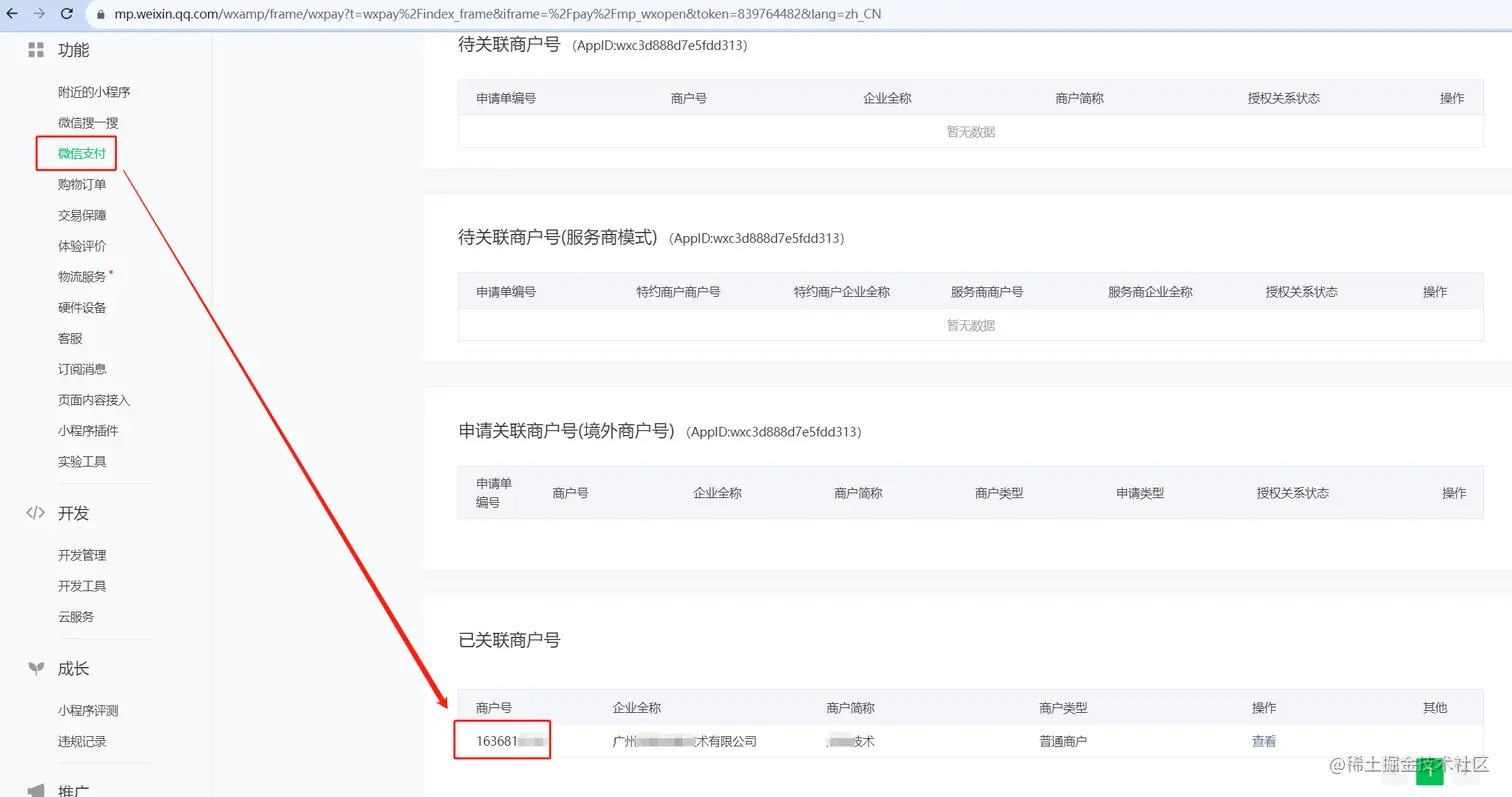This screenshot has width=1512, height=797.
Task: Open 附近的小程序 in the sidebar
Action: tap(94, 92)
